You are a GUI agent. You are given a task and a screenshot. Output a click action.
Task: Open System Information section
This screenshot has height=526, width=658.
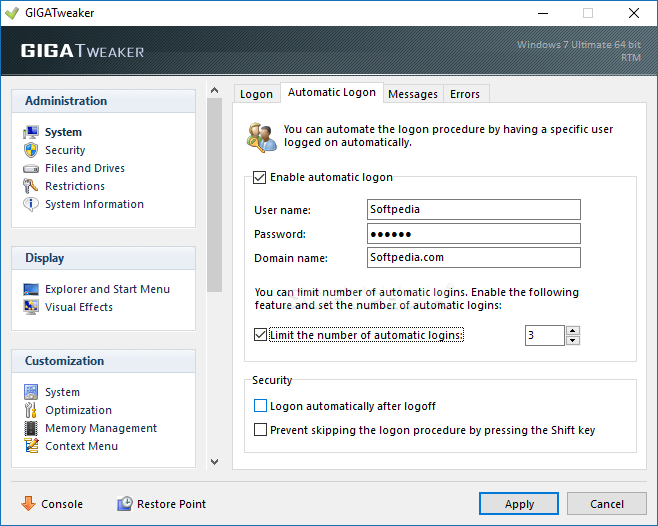(x=94, y=204)
